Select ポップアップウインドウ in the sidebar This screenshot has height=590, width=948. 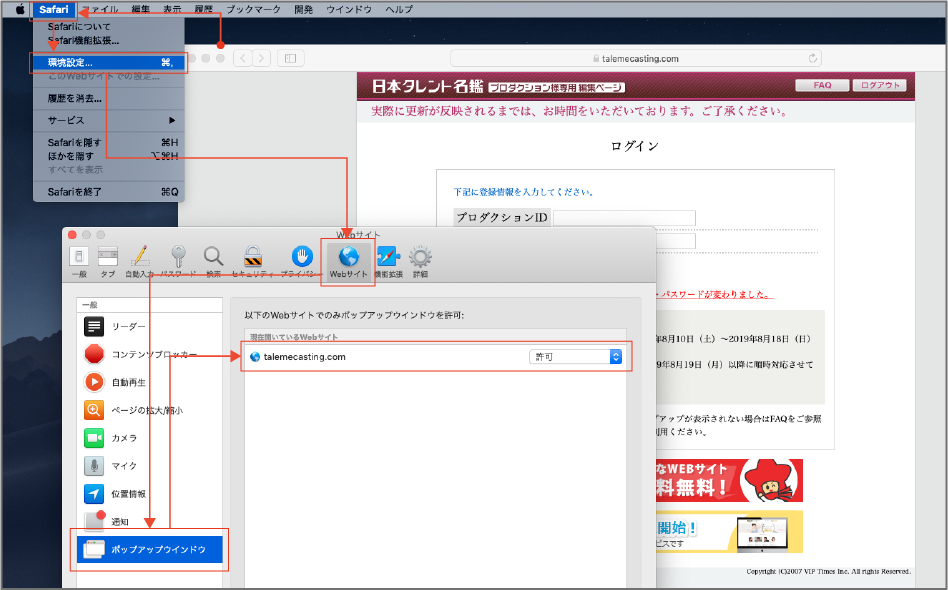pyautogui.click(x=150, y=549)
